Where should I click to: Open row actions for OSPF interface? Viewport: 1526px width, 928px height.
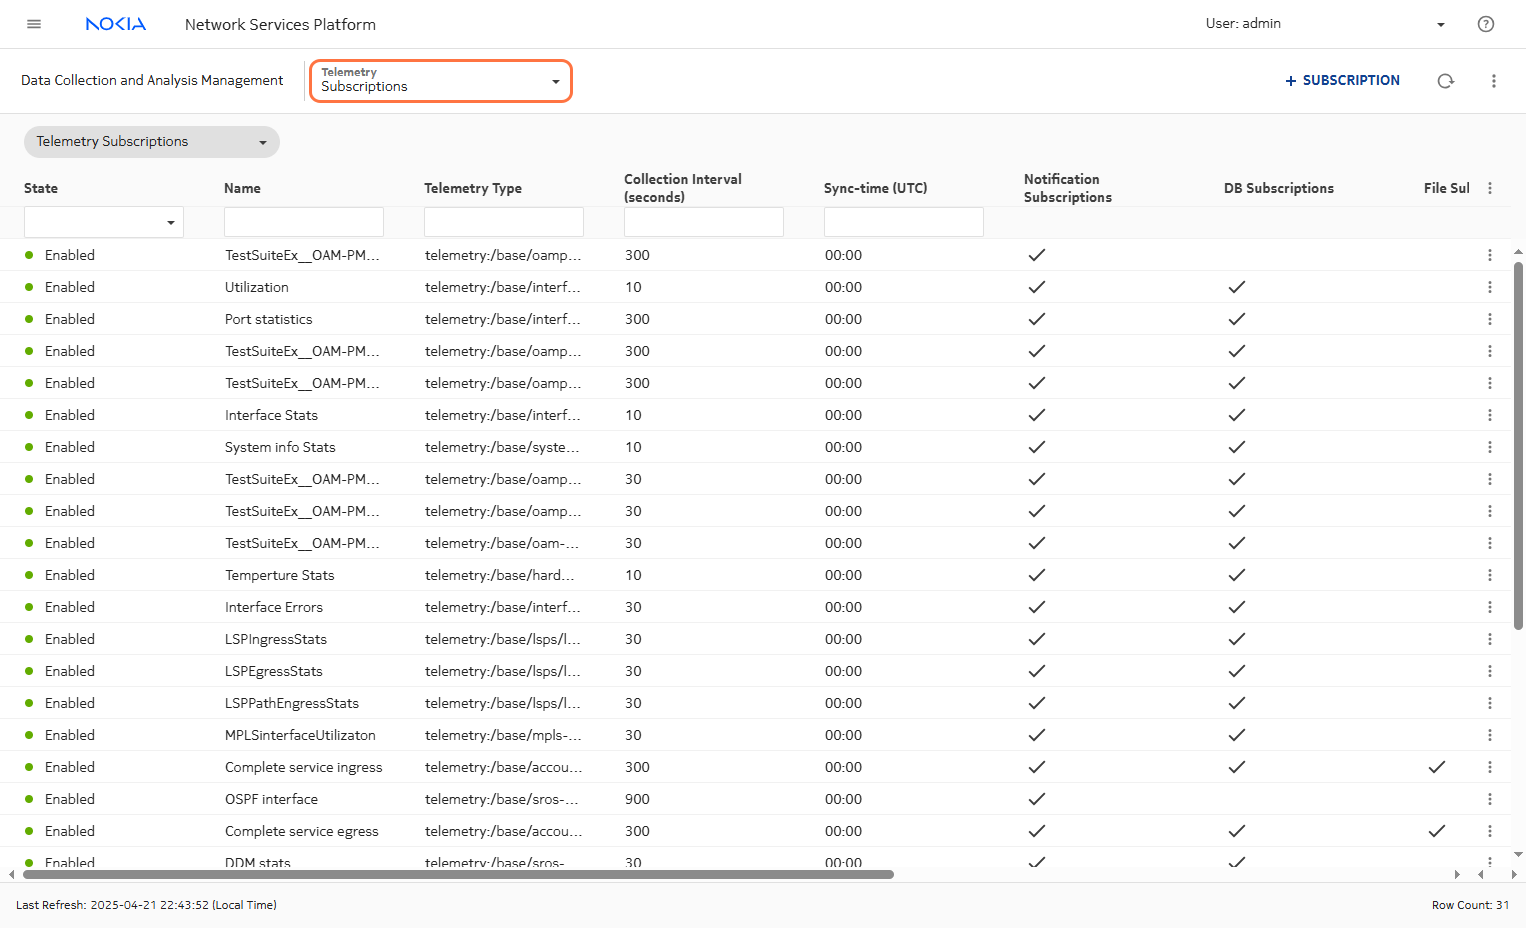pyautogui.click(x=1489, y=799)
